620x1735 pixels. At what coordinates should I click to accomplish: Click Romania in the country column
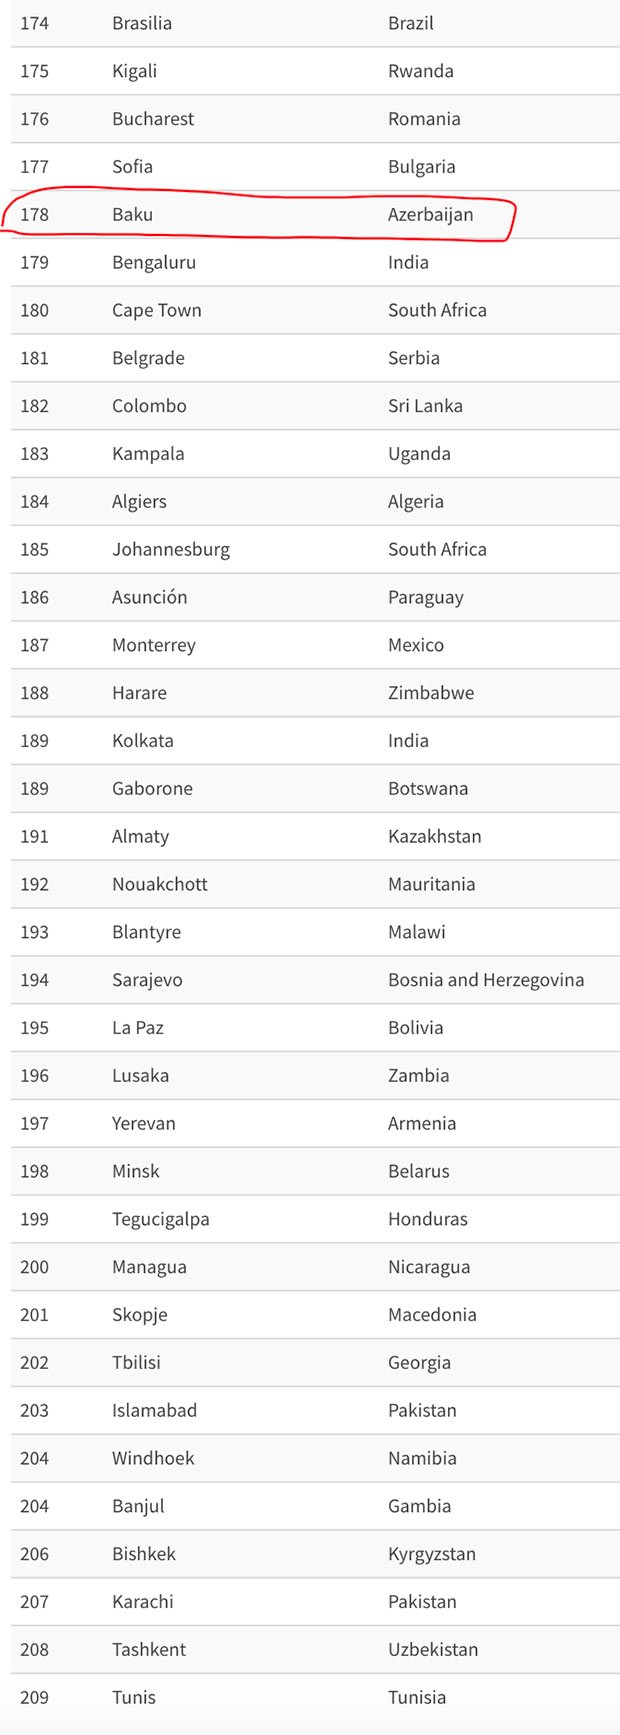[424, 119]
